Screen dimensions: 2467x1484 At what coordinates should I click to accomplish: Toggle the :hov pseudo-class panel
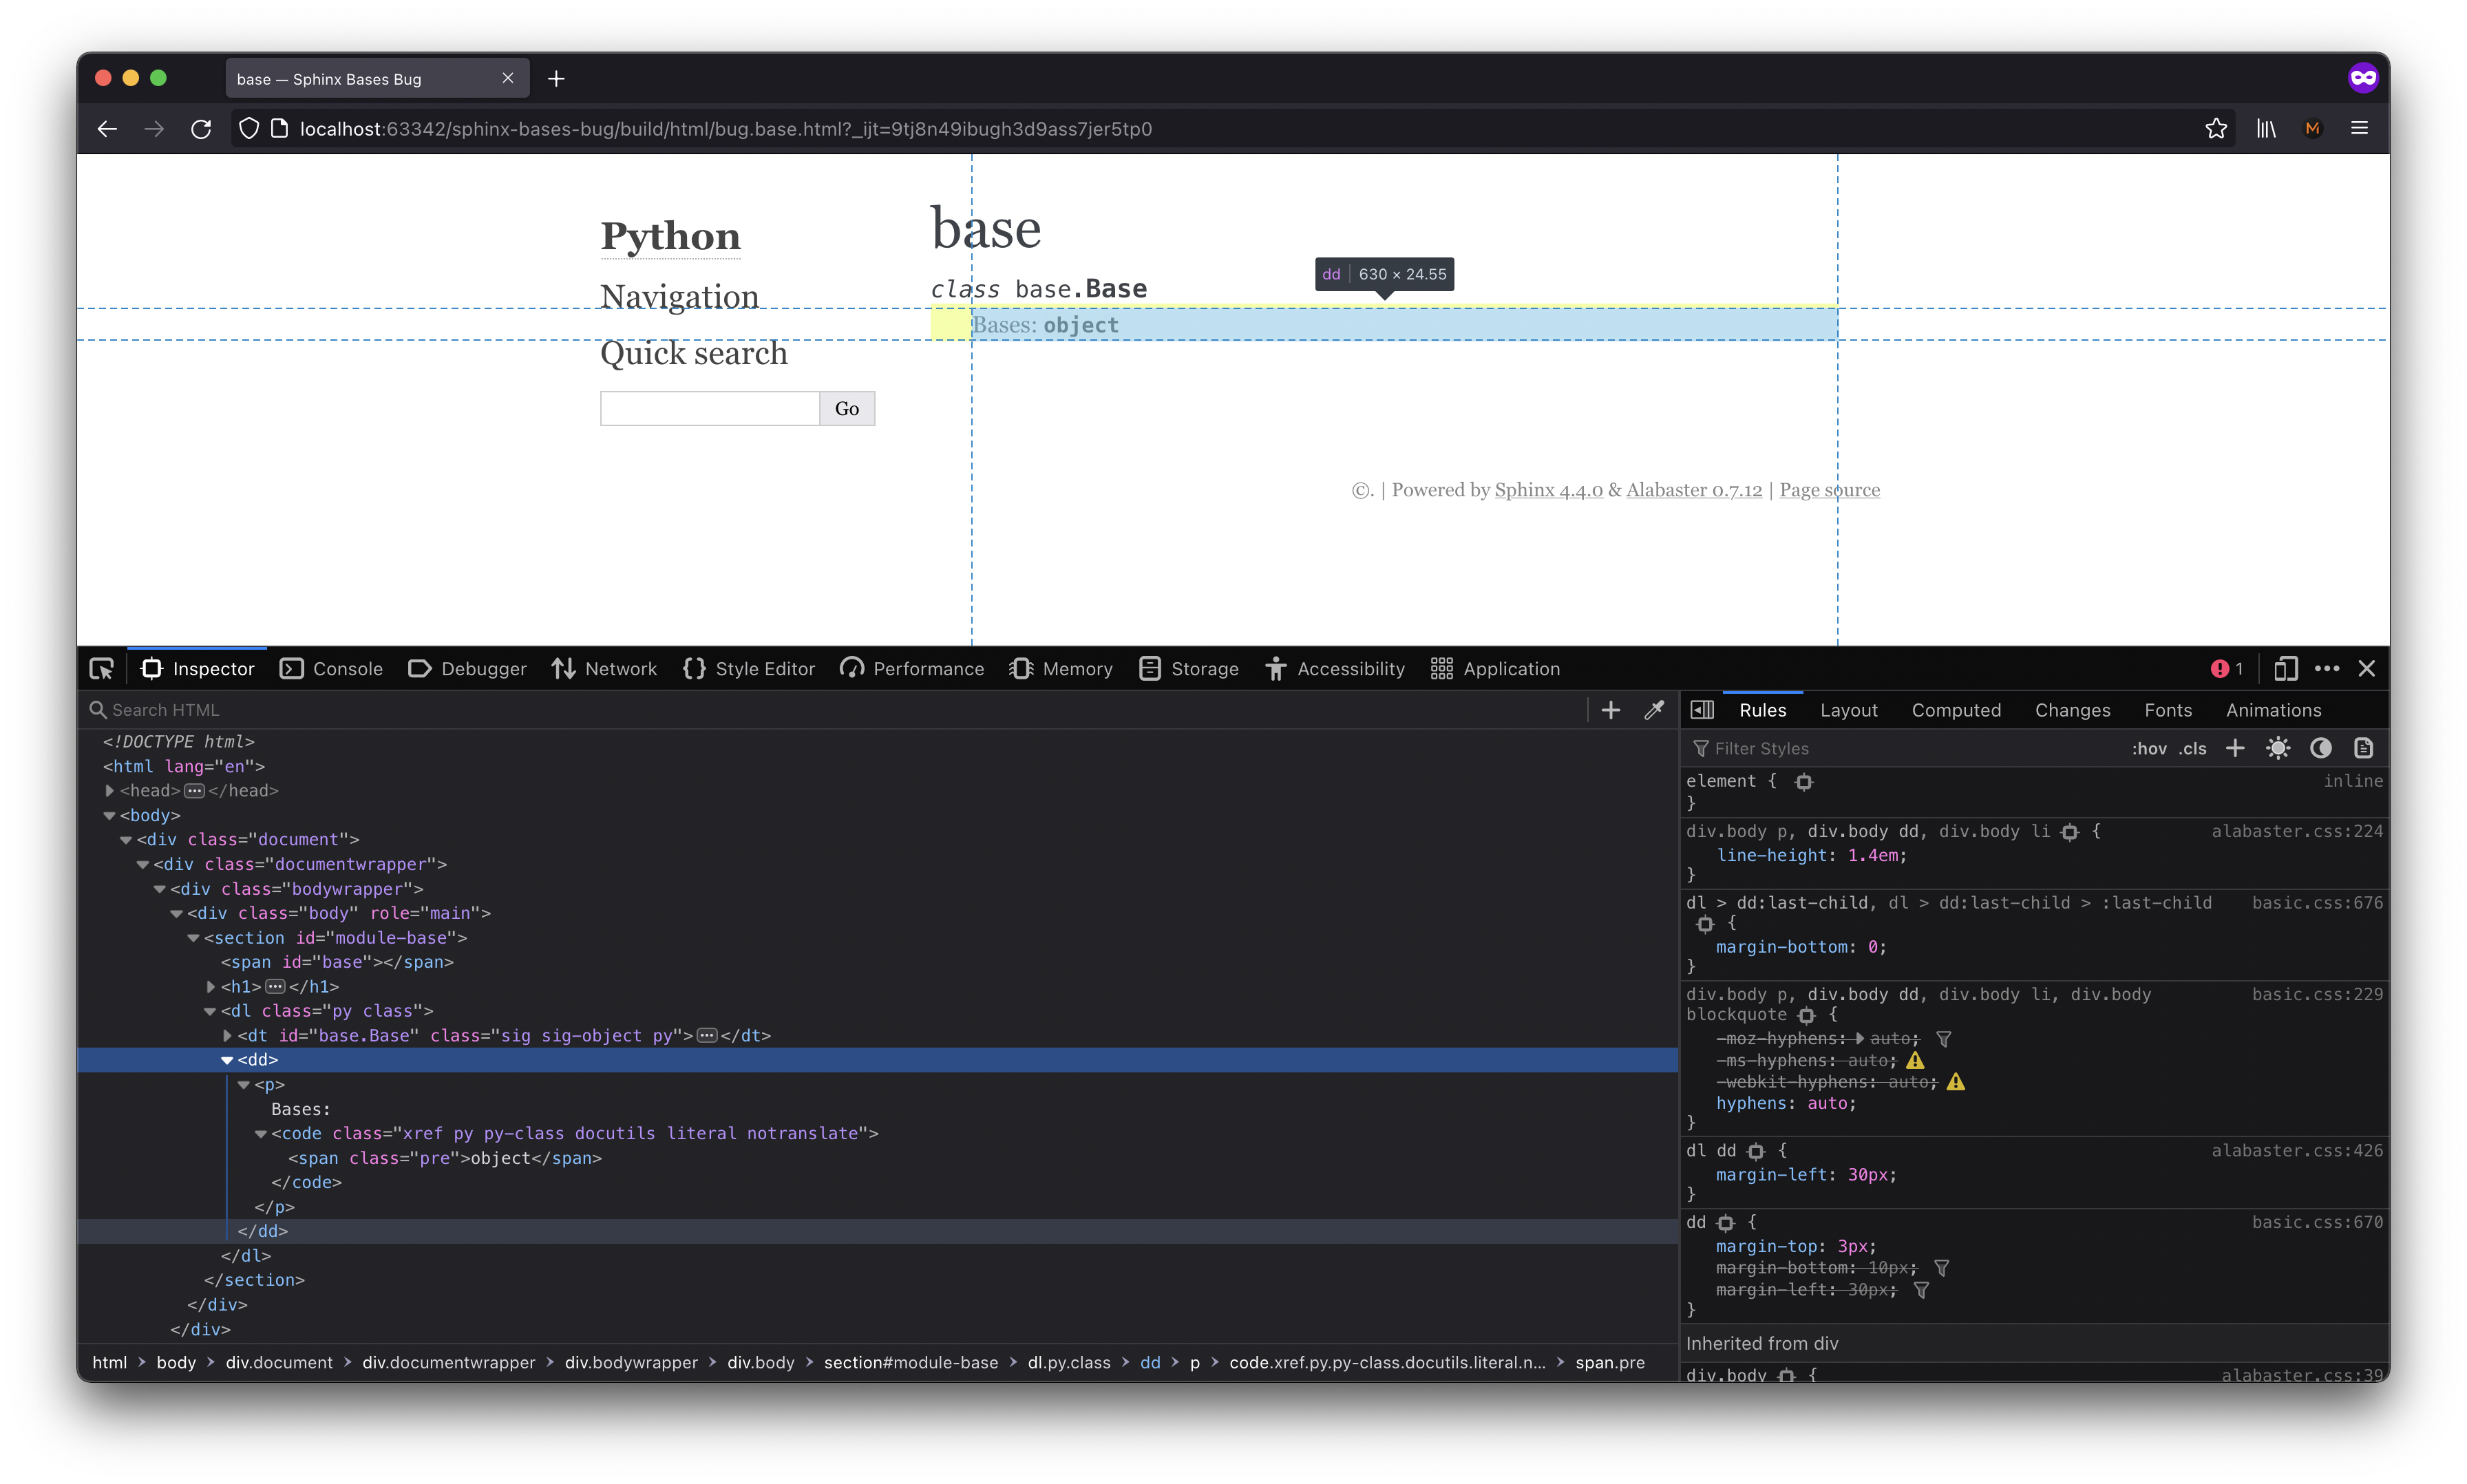tap(2148, 749)
